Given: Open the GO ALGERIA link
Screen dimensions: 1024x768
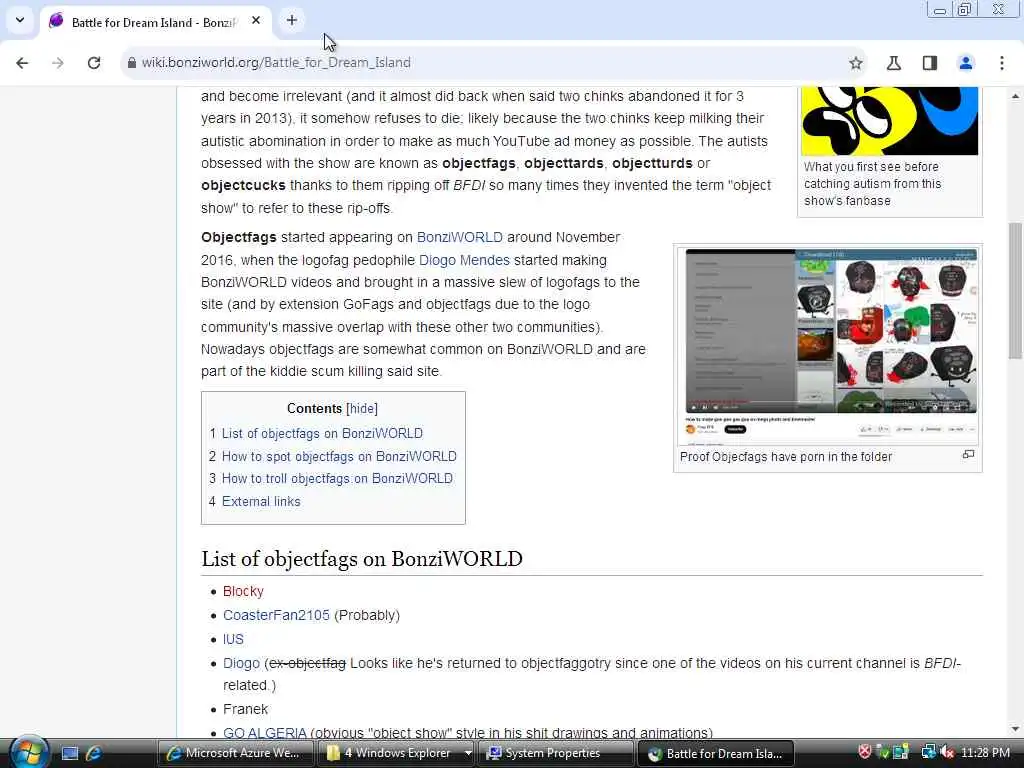Looking at the screenshot, I should (264, 733).
